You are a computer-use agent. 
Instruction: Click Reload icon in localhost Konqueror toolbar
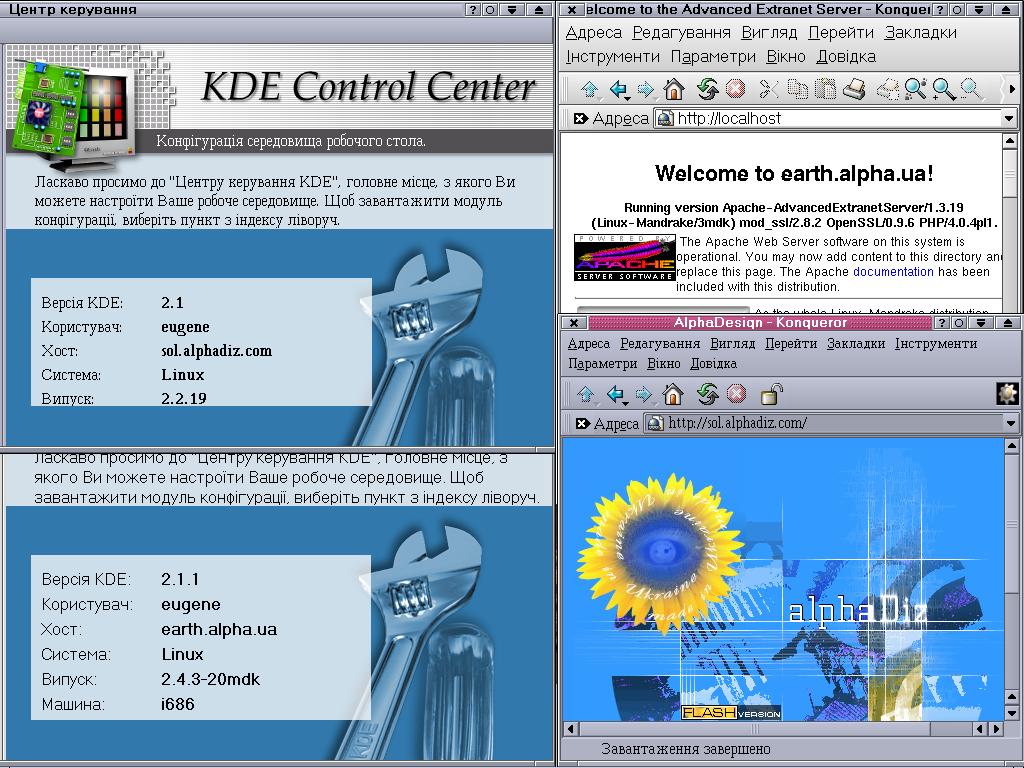click(x=707, y=90)
